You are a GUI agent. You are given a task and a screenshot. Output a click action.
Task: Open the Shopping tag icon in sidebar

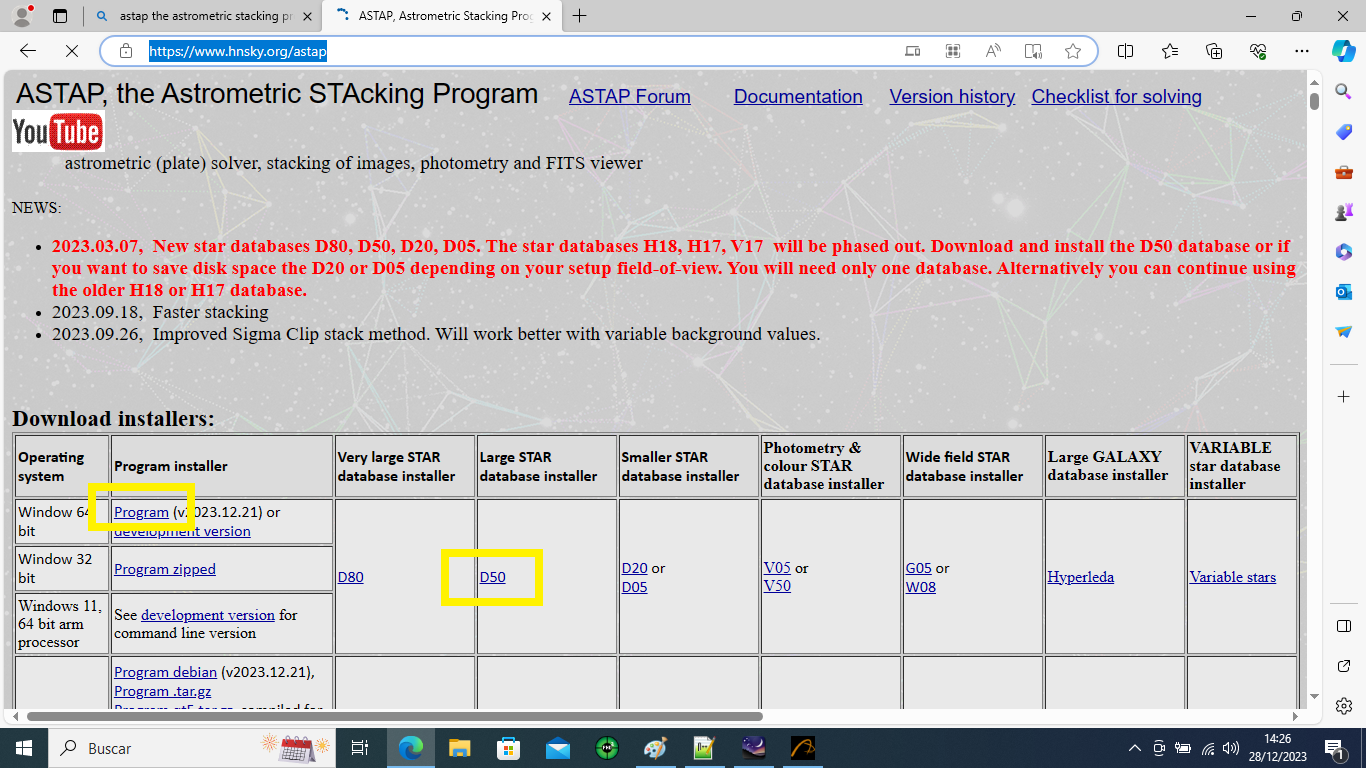1344,132
